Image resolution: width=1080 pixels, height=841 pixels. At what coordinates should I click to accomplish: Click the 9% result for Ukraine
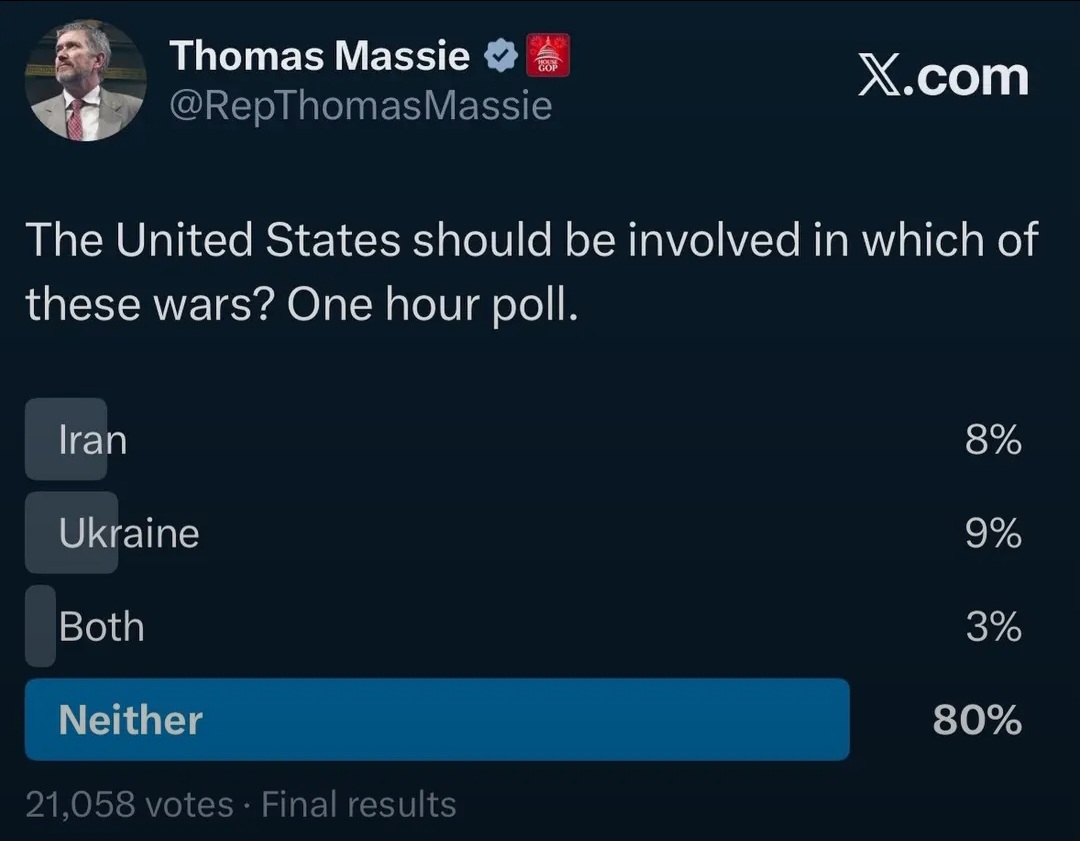coord(993,533)
